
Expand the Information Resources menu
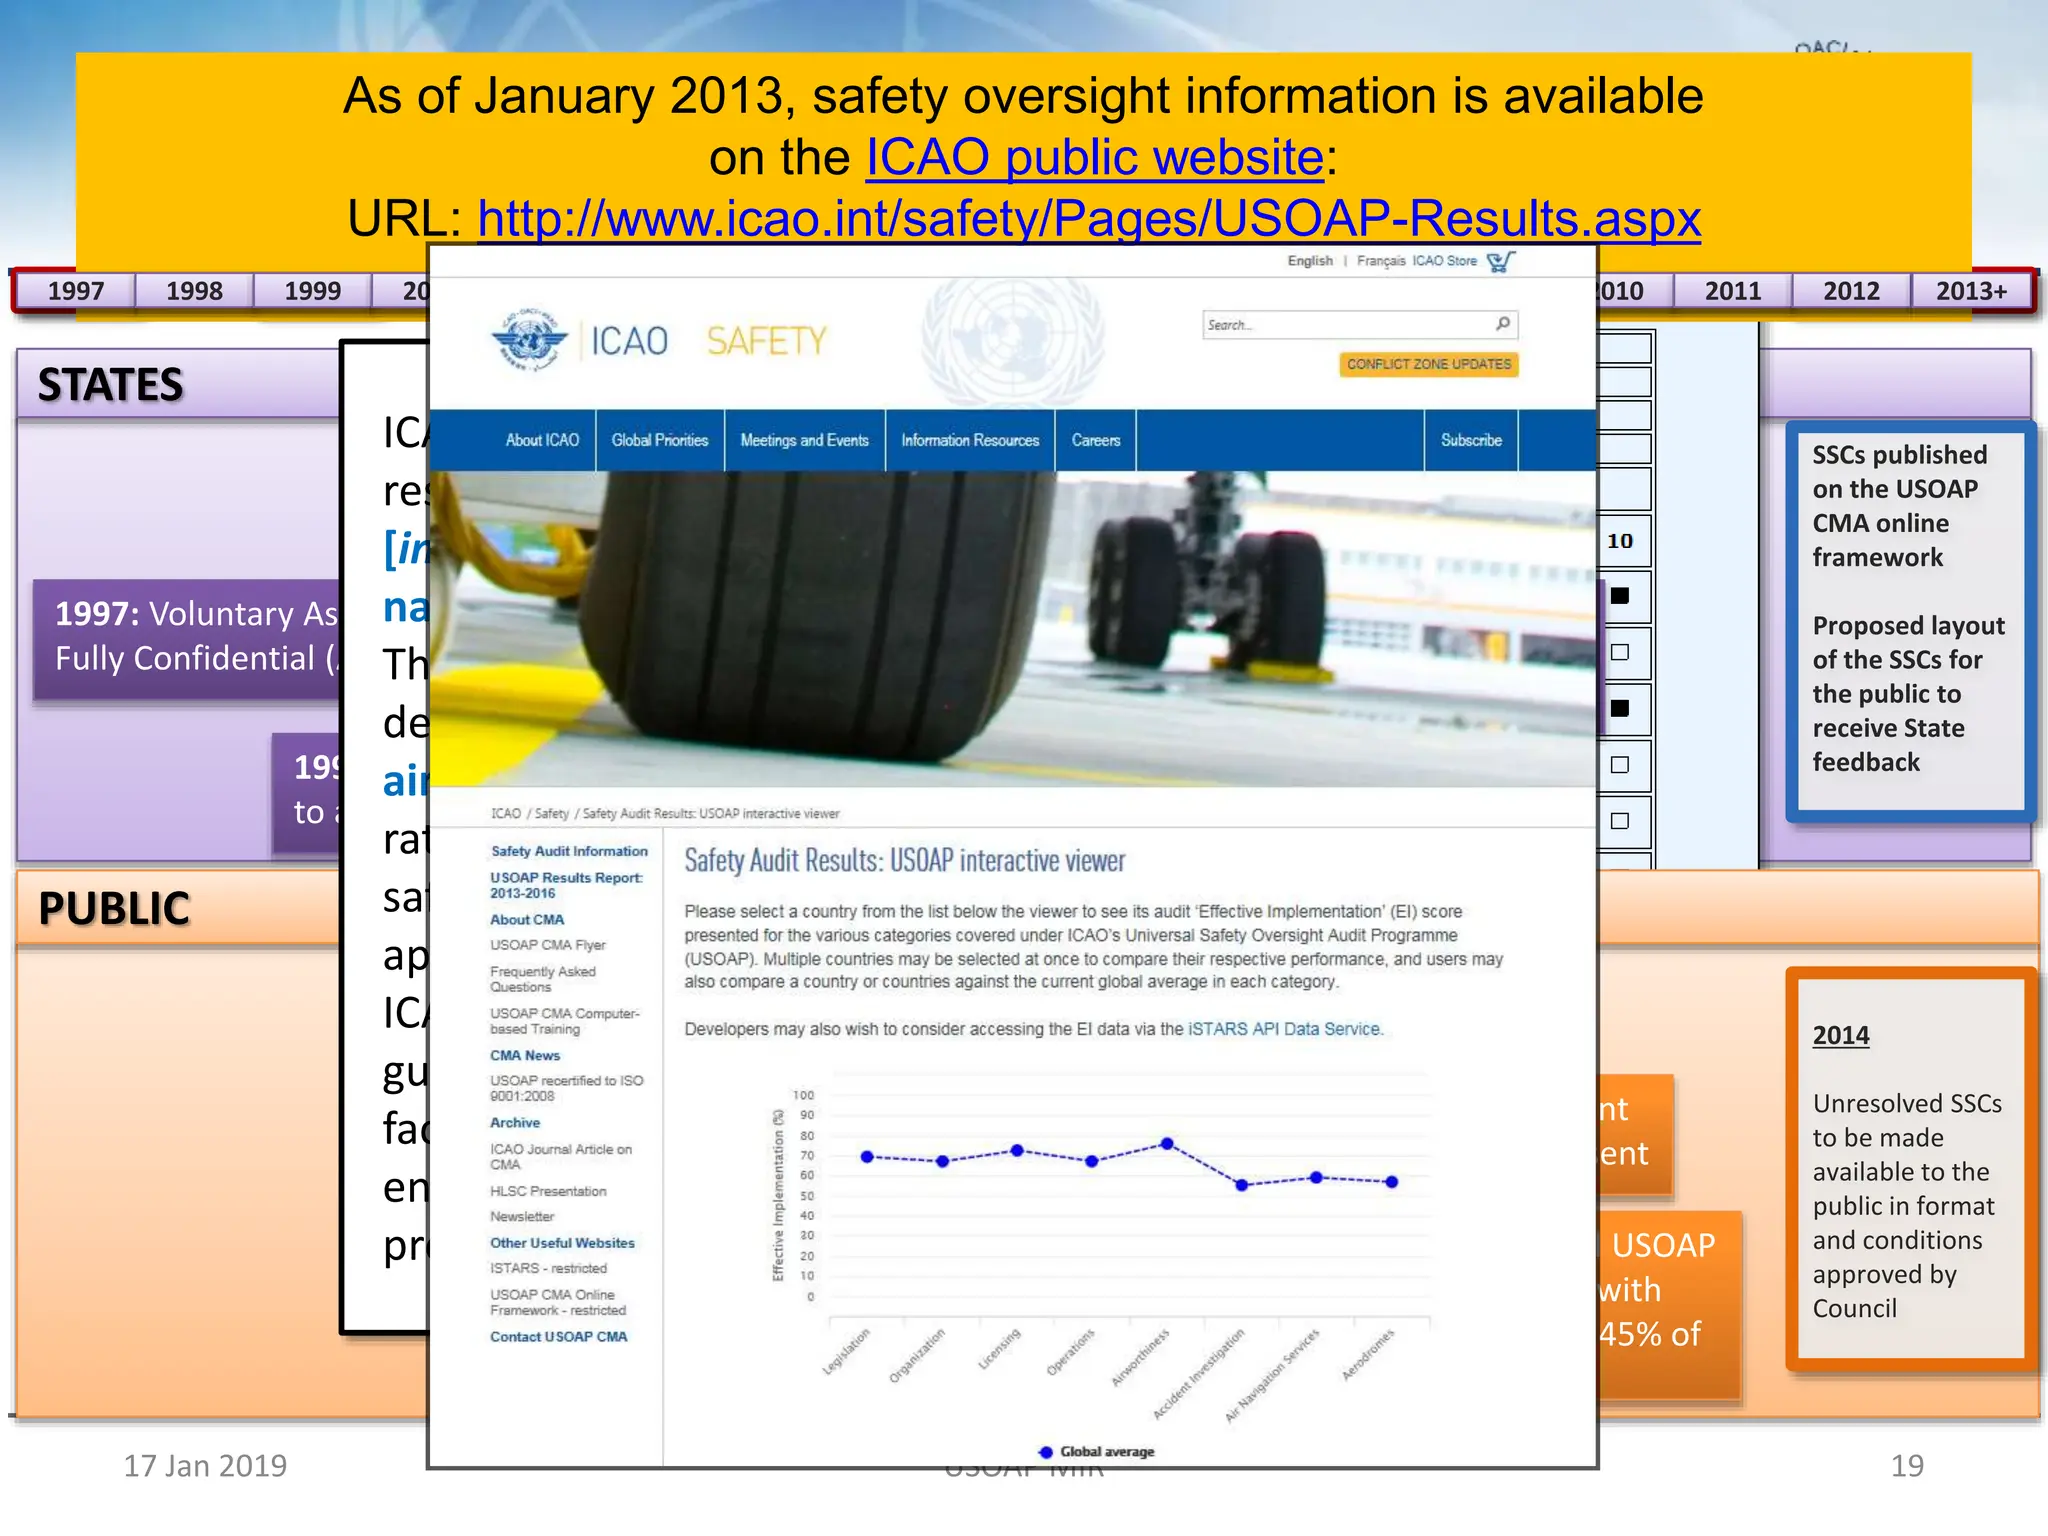pyautogui.click(x=970, y=440)
